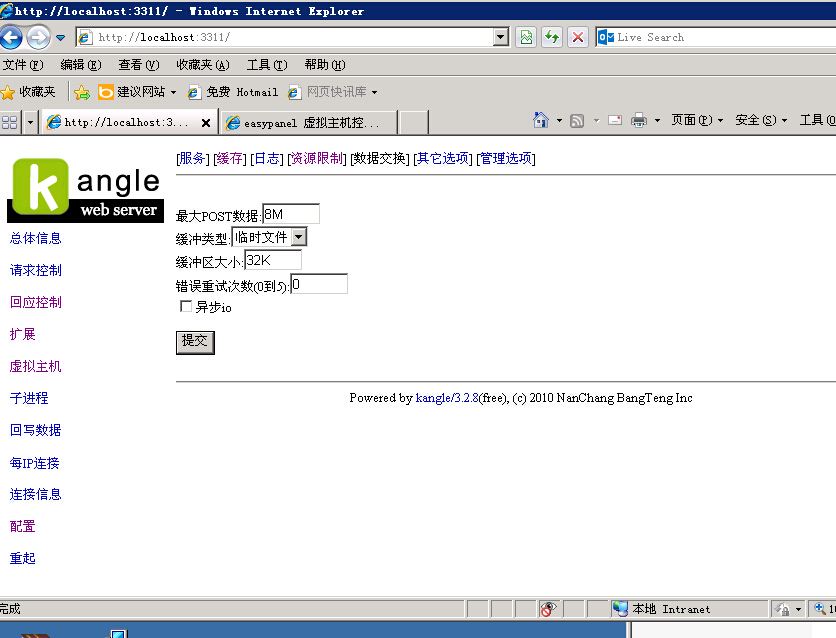This screenshot has height=638, width=836.
Task: Click the Print icon
Action: click(639, 120)
